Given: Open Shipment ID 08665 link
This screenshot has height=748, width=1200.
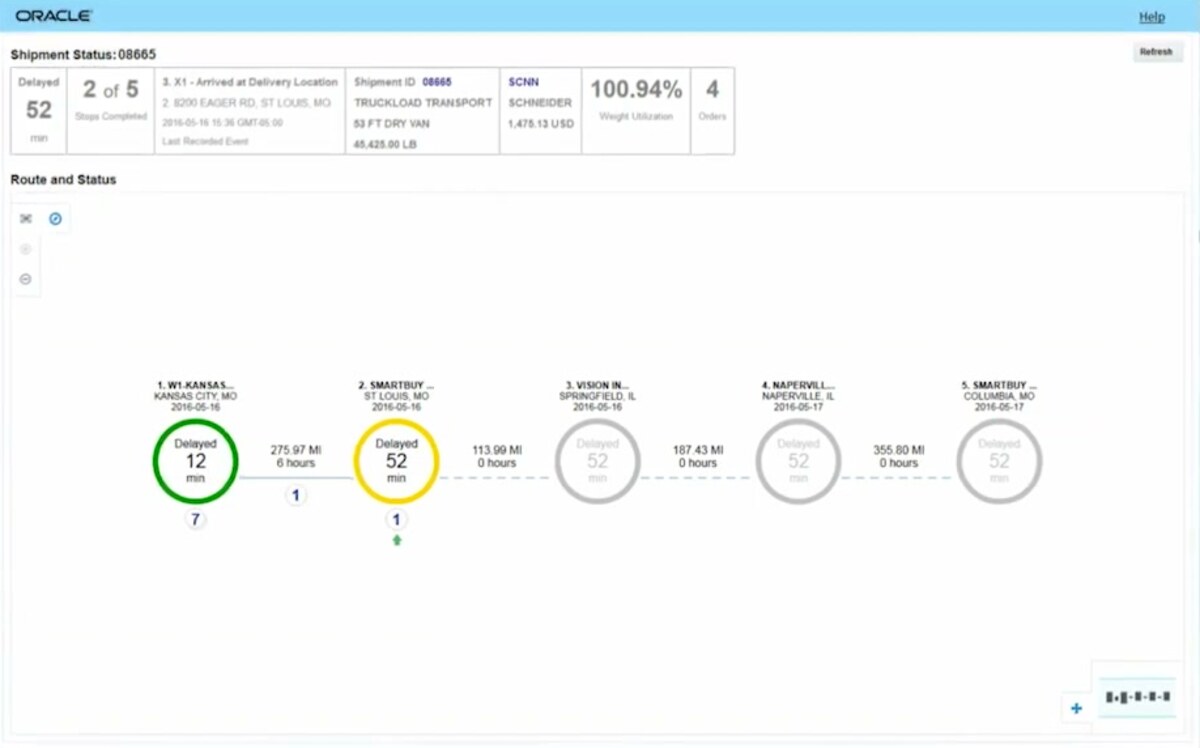Looking at the screenshot, I should (437, 82).
